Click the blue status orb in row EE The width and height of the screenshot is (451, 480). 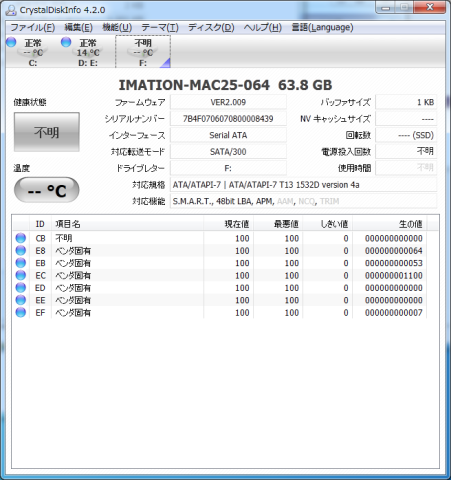coord(21,300)
